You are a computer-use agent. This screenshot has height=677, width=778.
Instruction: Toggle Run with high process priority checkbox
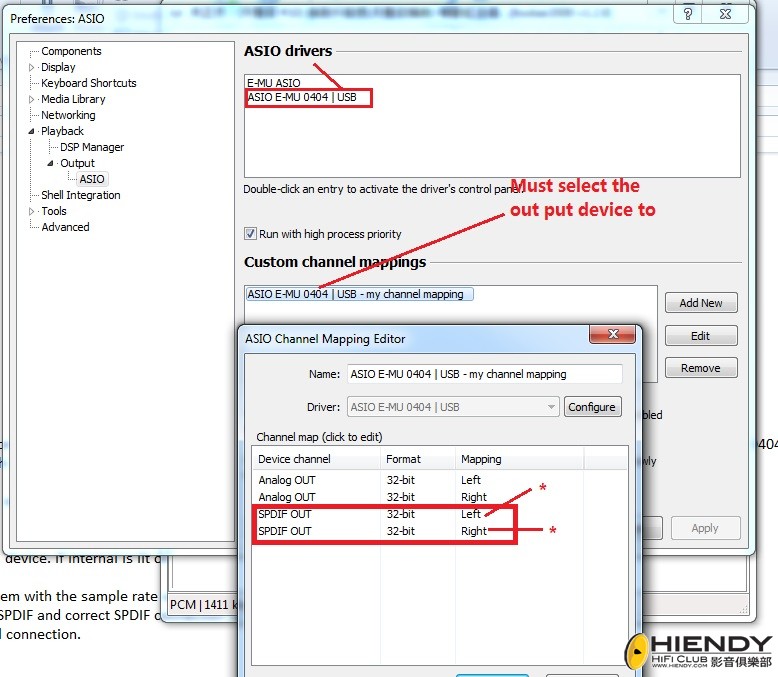pos(251,234)
